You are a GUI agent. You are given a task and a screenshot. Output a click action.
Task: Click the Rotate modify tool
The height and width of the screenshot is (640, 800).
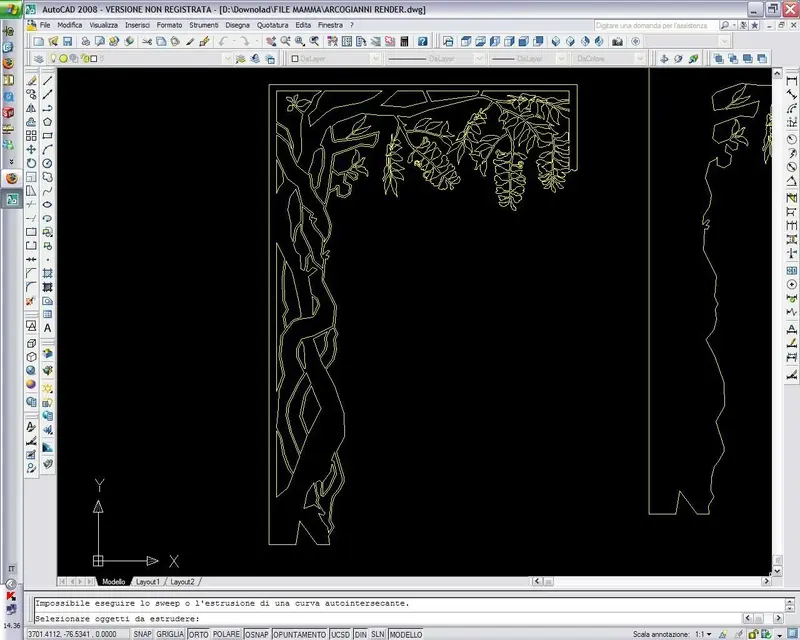pyautogui.click(x=31, y=163)
